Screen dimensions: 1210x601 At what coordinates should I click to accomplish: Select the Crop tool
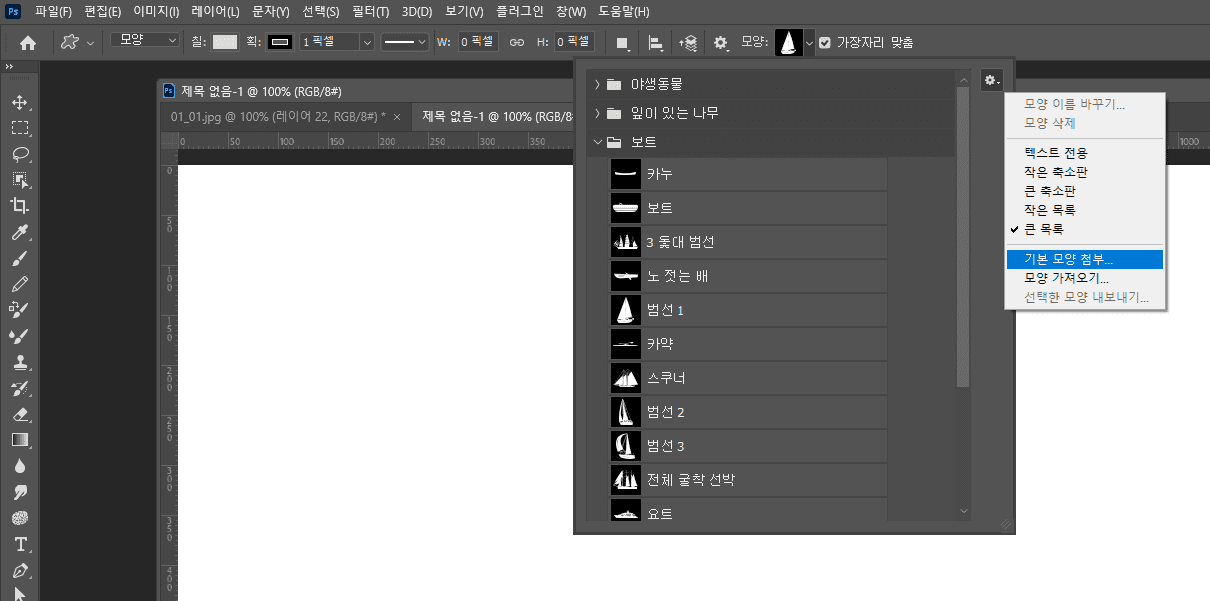point(20,206)
